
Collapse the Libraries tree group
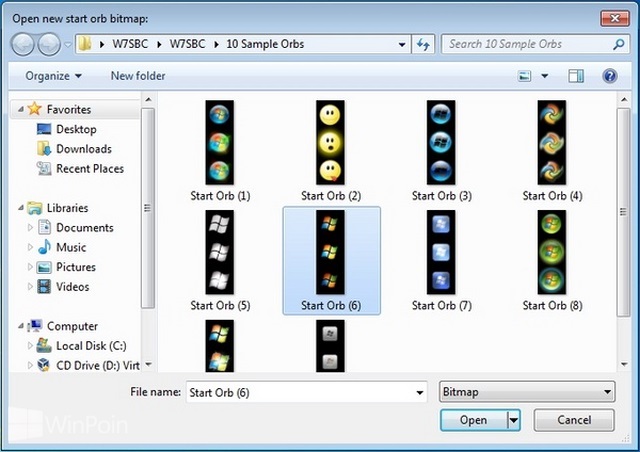tap(20, 208)
